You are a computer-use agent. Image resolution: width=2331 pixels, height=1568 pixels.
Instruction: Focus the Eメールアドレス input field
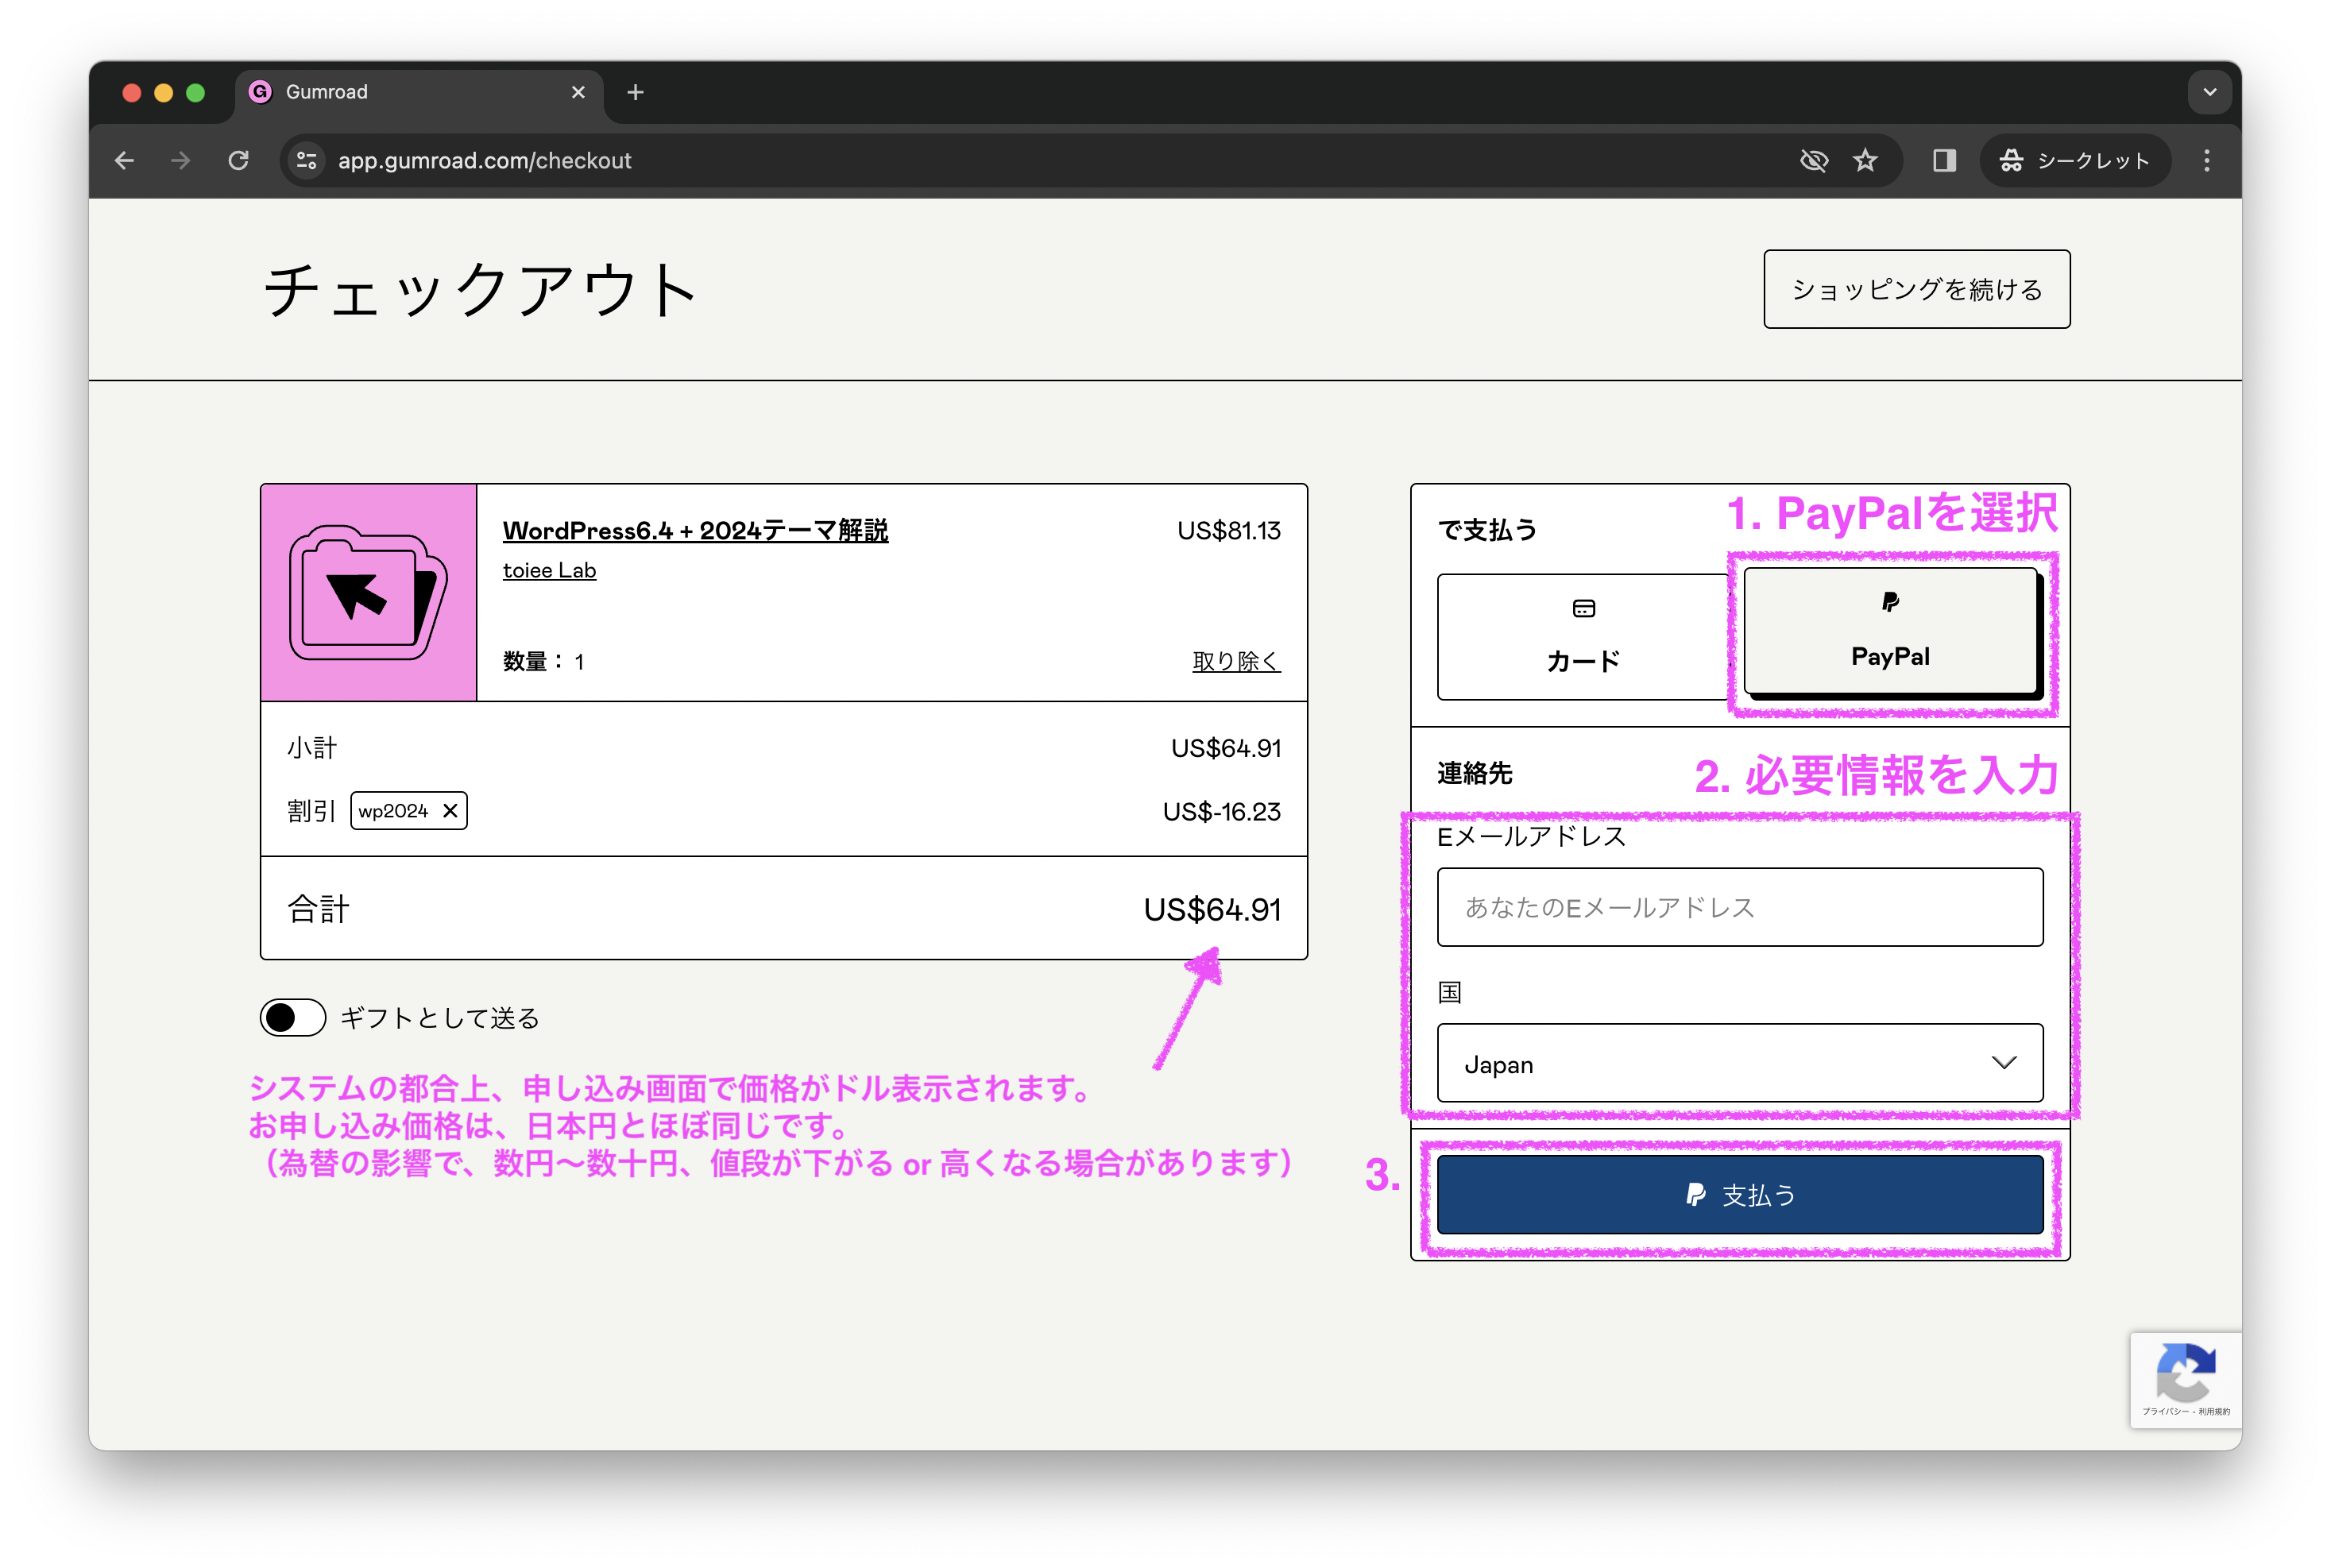coord(1740,907)
